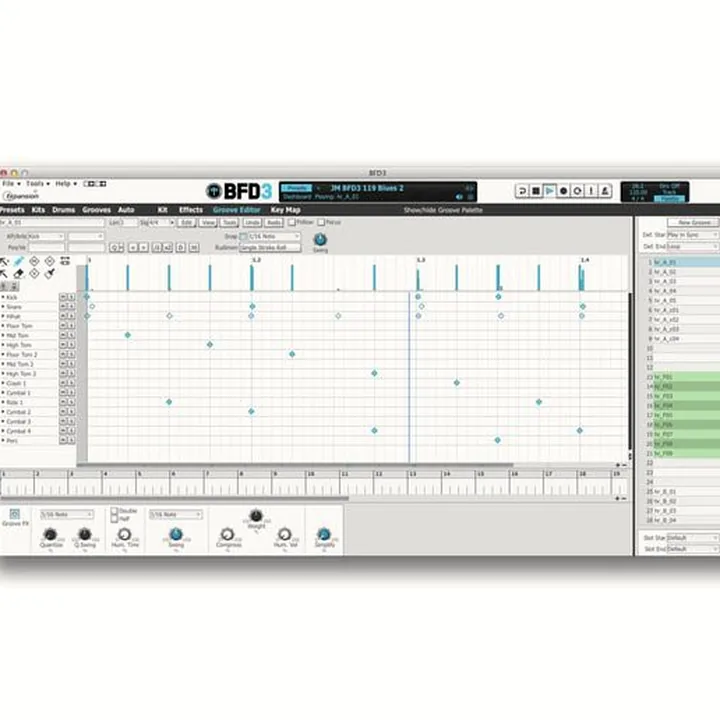Screen dimensions: 720x720
Task: Click the Kick note diamond at bar start
Action: coord(87,297)
